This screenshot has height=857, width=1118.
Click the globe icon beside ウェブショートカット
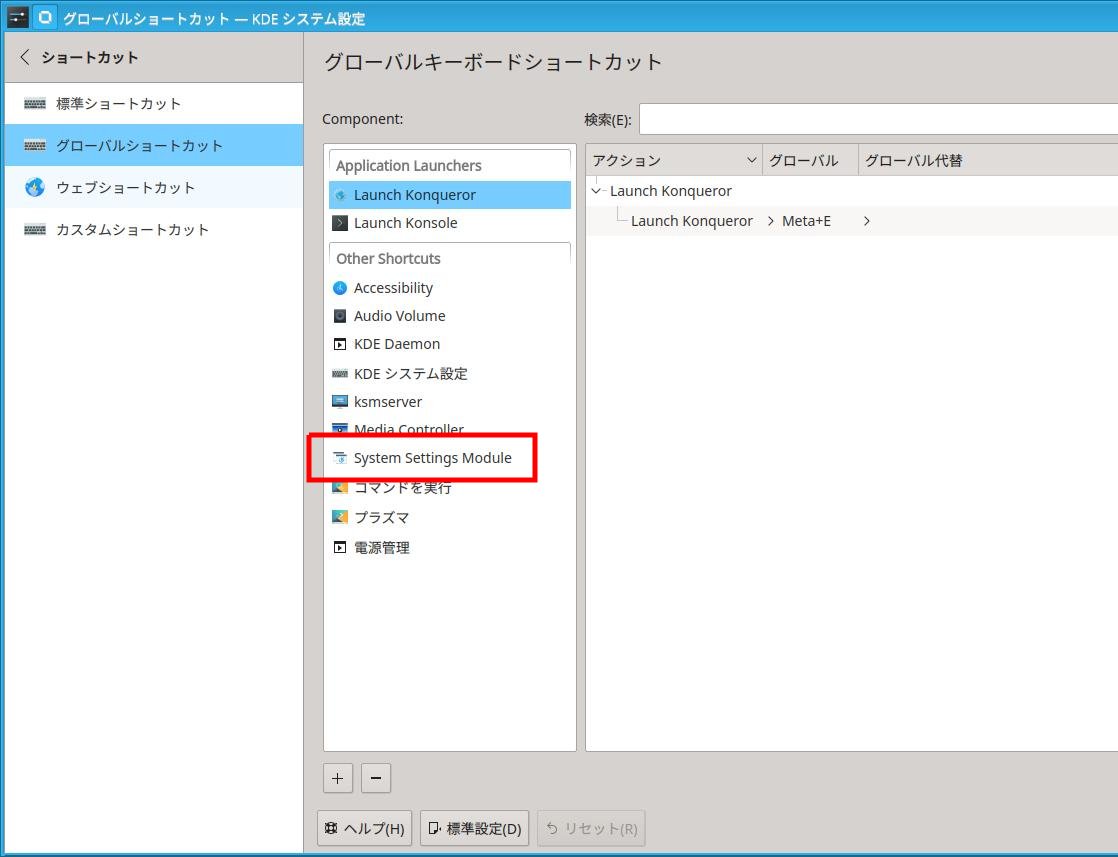(34, 188)
